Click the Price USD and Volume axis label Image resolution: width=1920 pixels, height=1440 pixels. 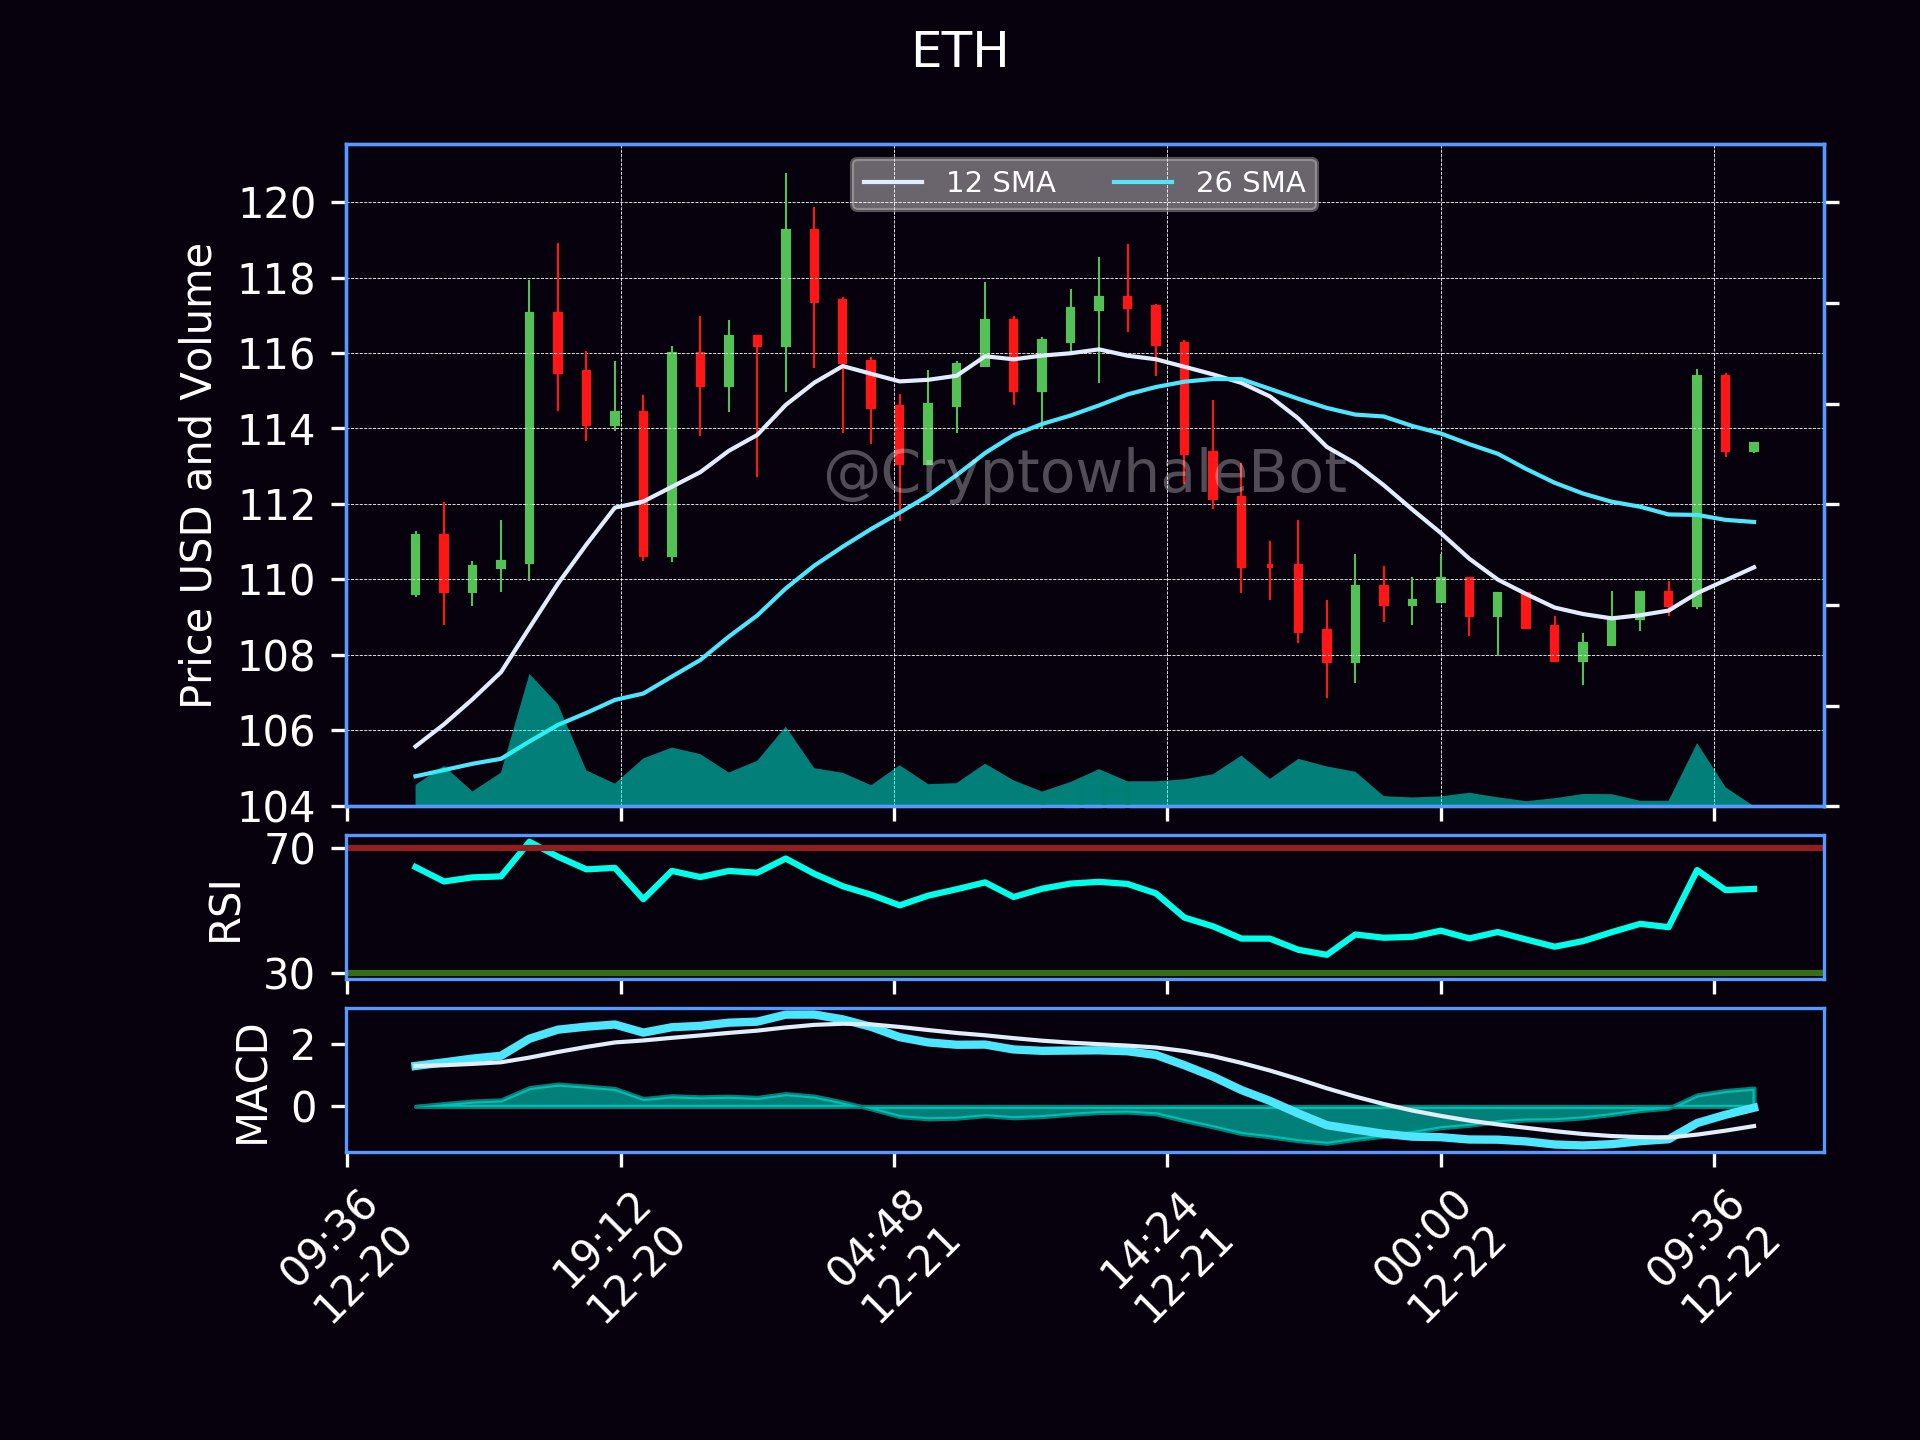[x=197, y=476]
